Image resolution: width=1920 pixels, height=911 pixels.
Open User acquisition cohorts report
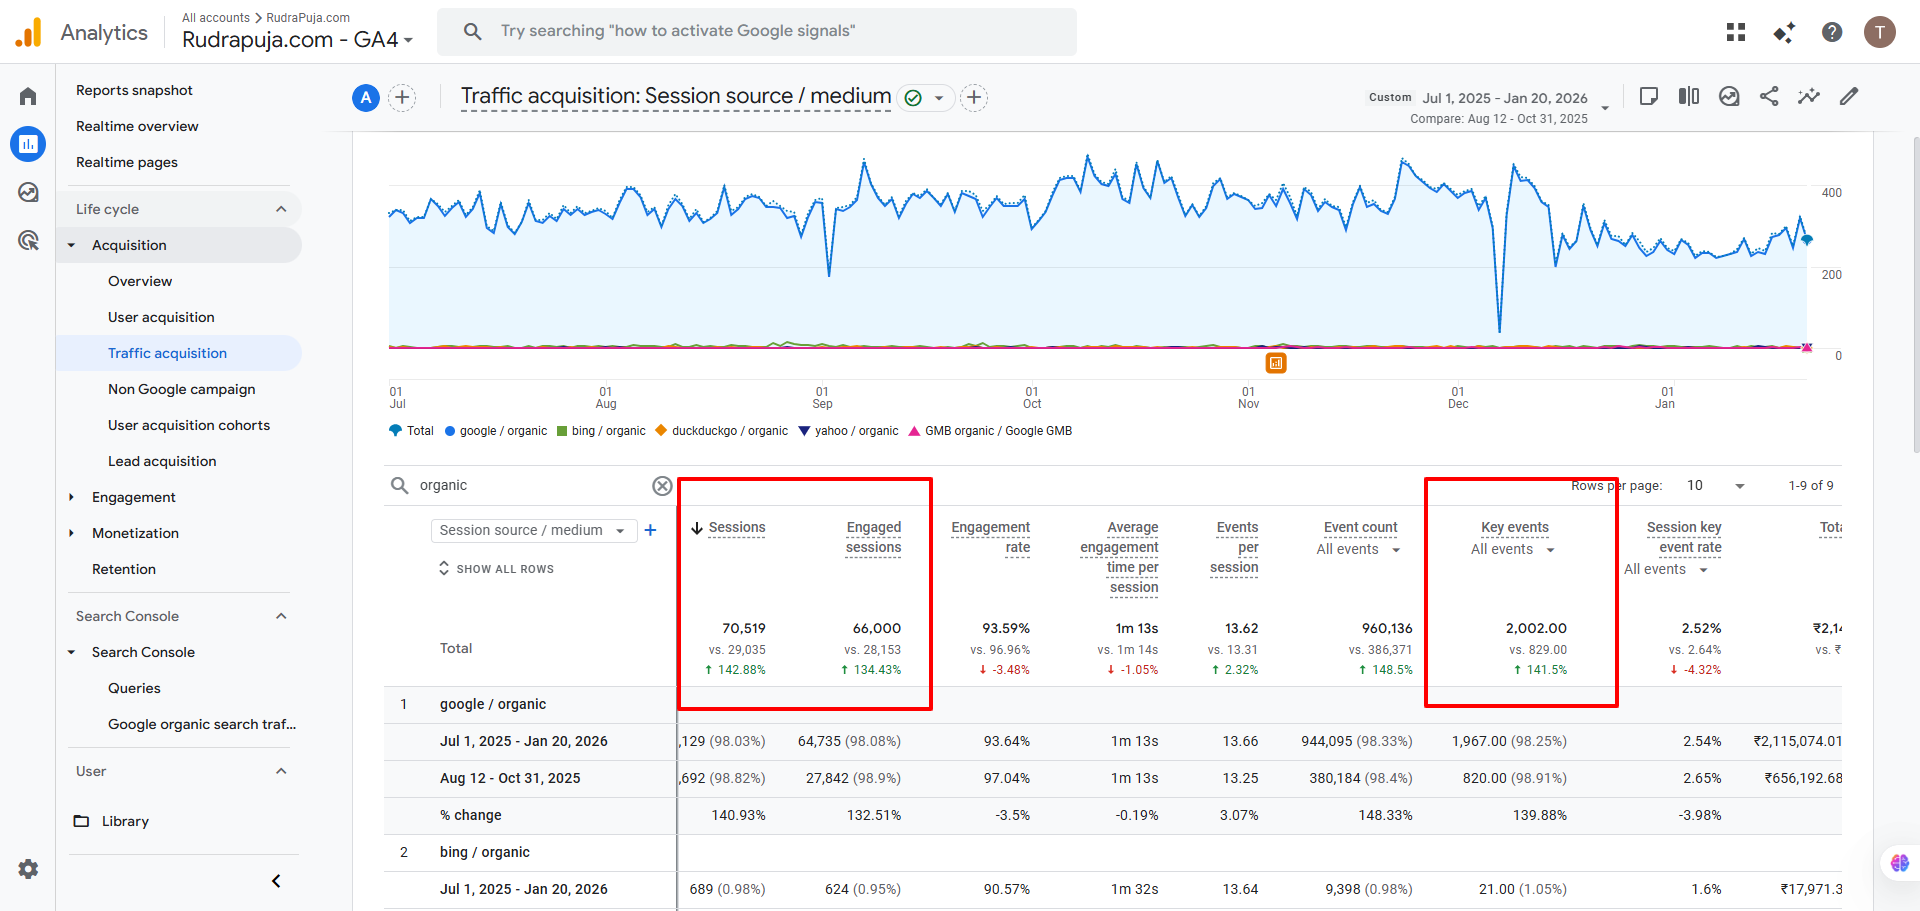click(x=189, y=425)
